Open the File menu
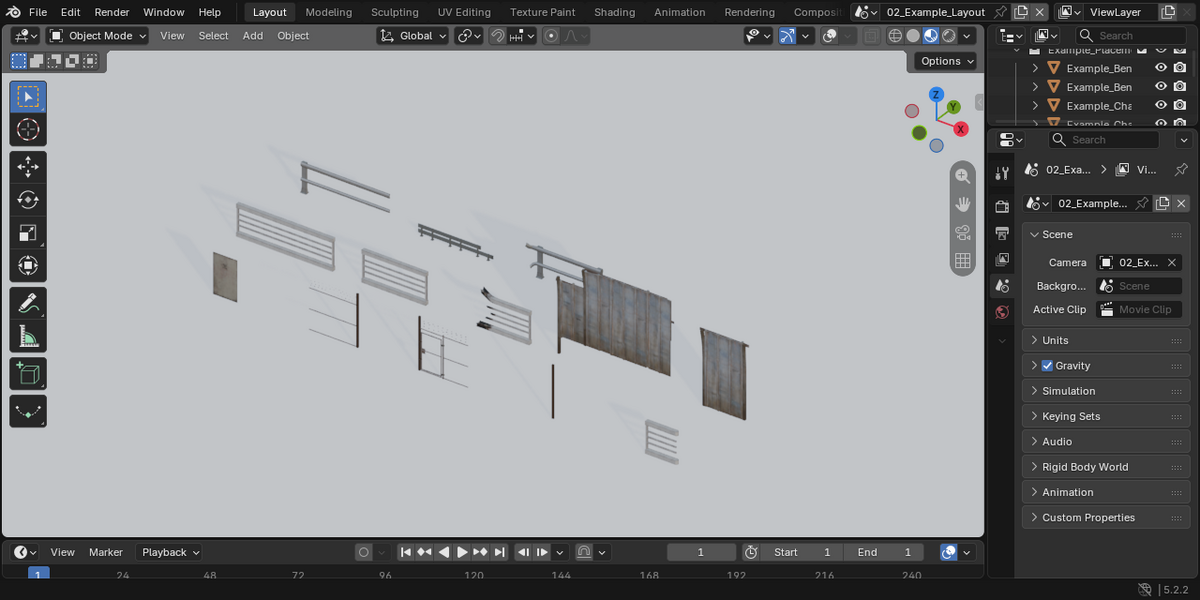 (38, 12)
